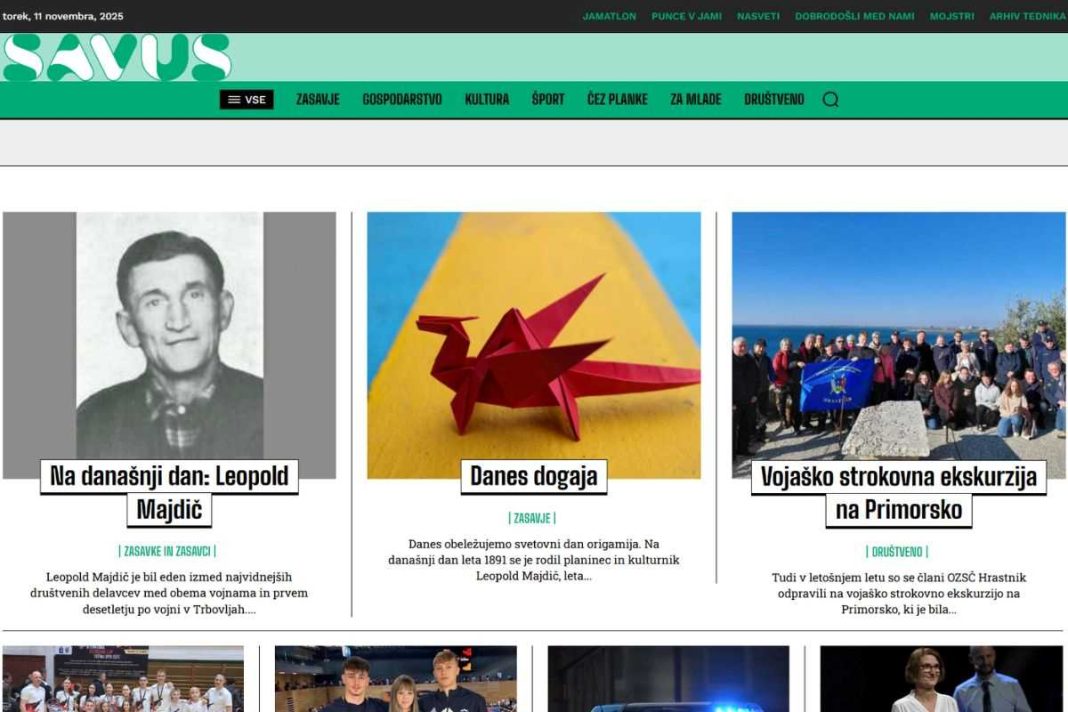Open the Arhiv tednika link
The height and width of the screenshot is (712, 1068).
(x=1027, y=16)
